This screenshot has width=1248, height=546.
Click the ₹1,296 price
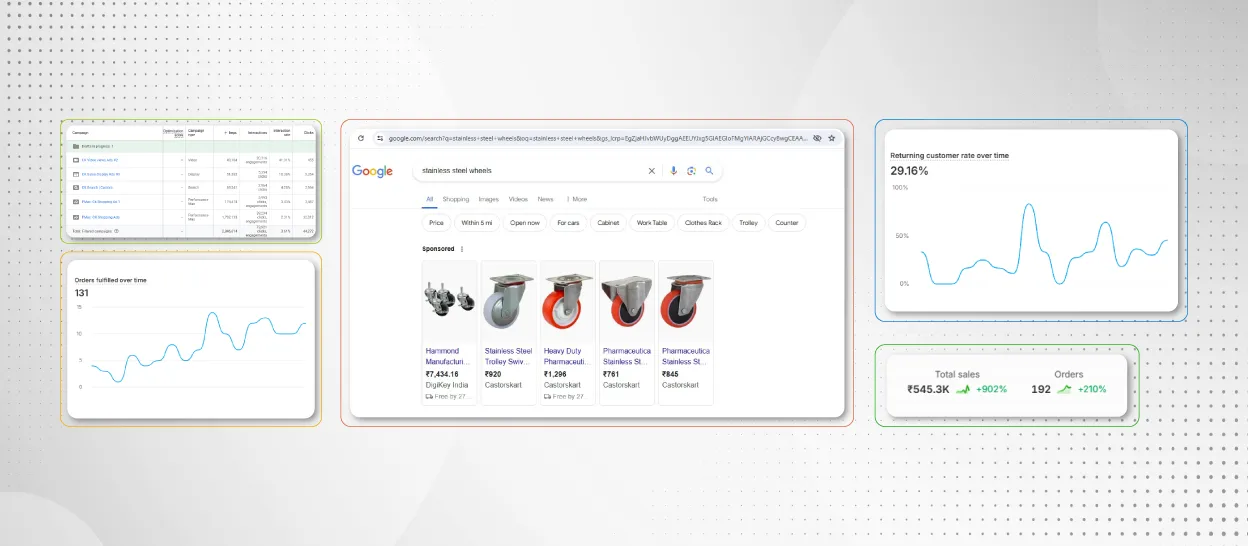(x=555, y=374)
